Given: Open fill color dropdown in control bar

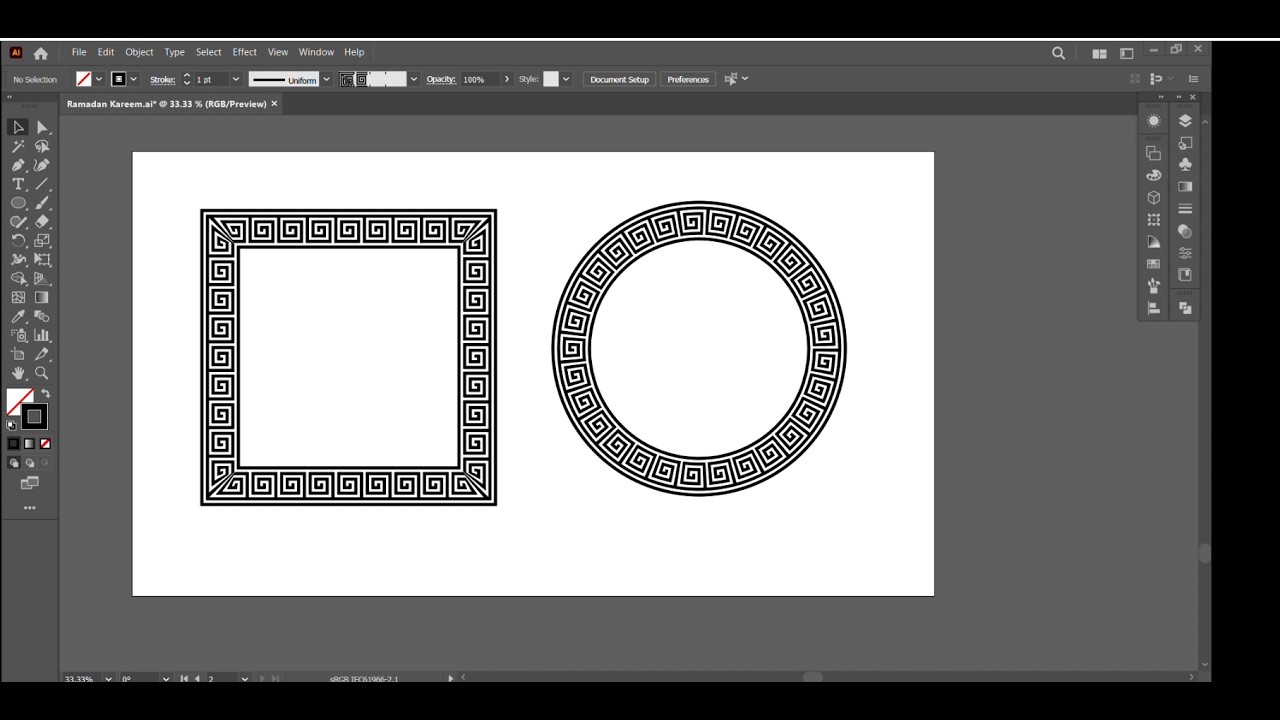Looking at the screenshot, I should (x=98, y=79).
